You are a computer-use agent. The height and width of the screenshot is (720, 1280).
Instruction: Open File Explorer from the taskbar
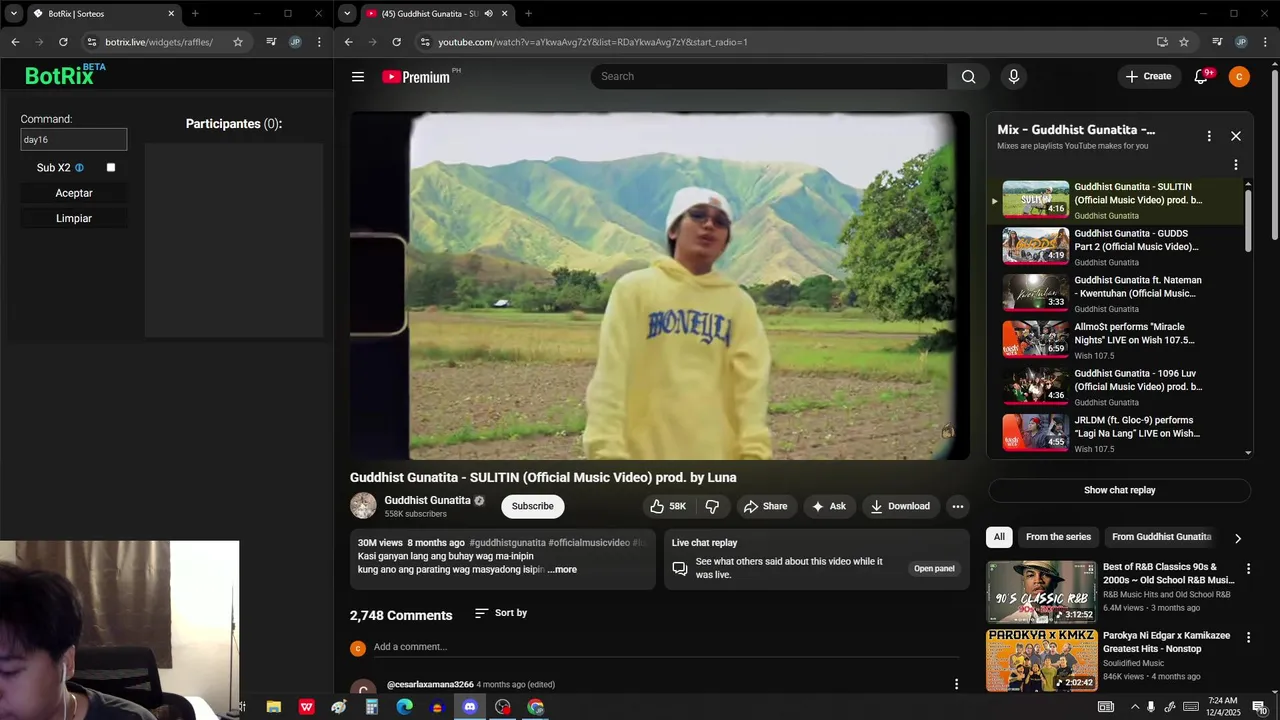click(273, 707)
